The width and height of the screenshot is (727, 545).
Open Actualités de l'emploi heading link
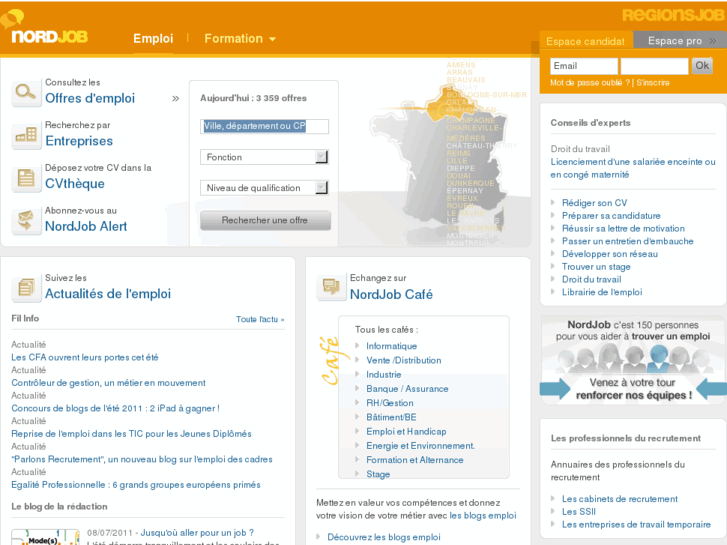coord(108,294)
